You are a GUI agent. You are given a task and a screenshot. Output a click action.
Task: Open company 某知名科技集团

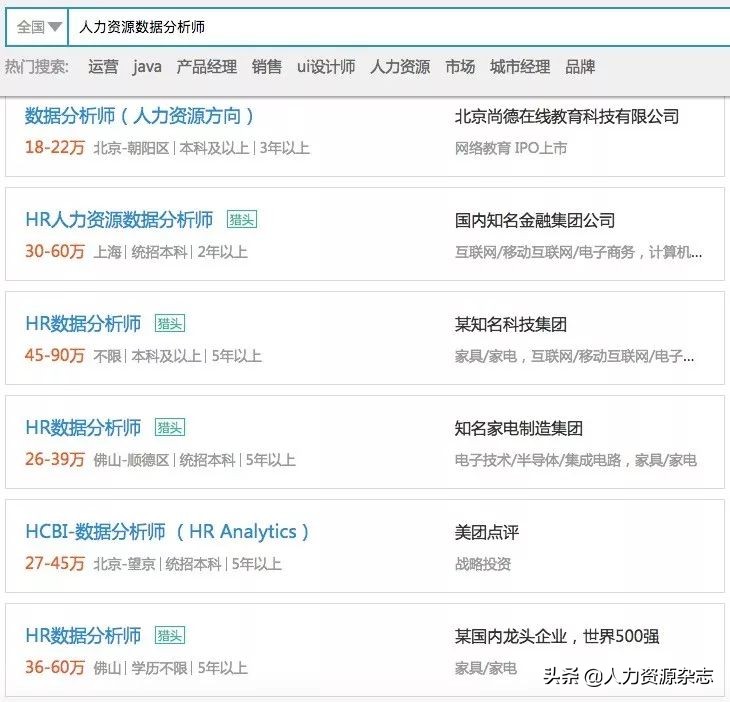pos(511,324)
